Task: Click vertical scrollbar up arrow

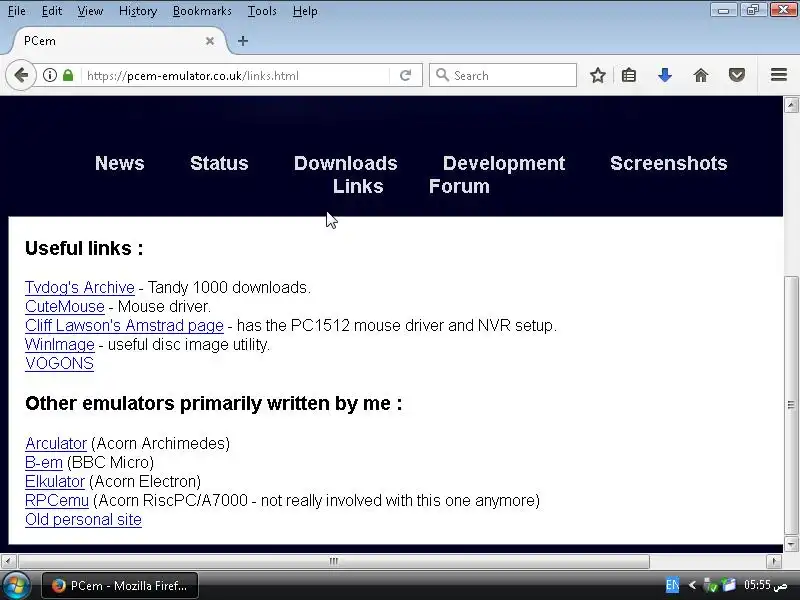Action: tap(791, 105)
